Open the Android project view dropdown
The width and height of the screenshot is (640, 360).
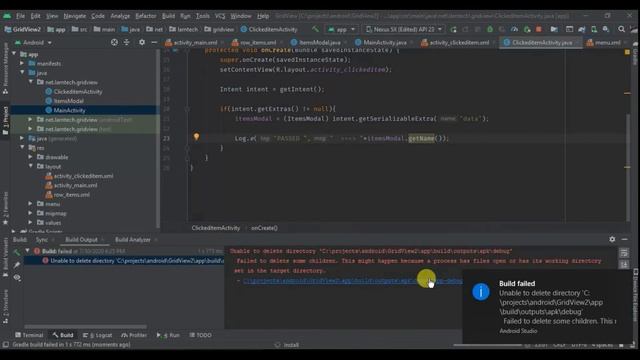pyautogui.click(x=33, y=42)
